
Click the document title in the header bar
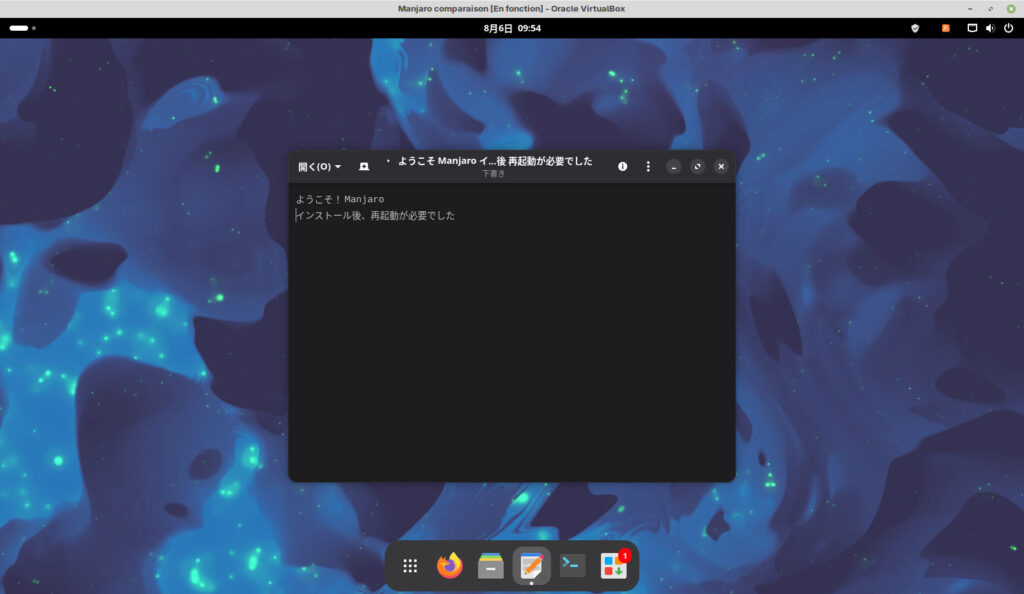click(494, 161)
